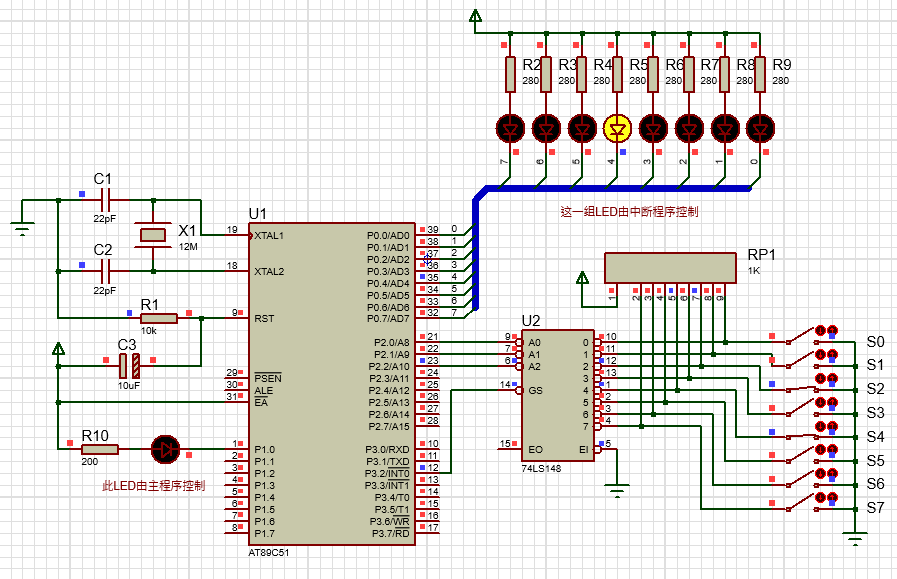Click the '12M' crystal value
Image resolution: width=897 pixels, height=579 pixels.
tap(188, 247)
